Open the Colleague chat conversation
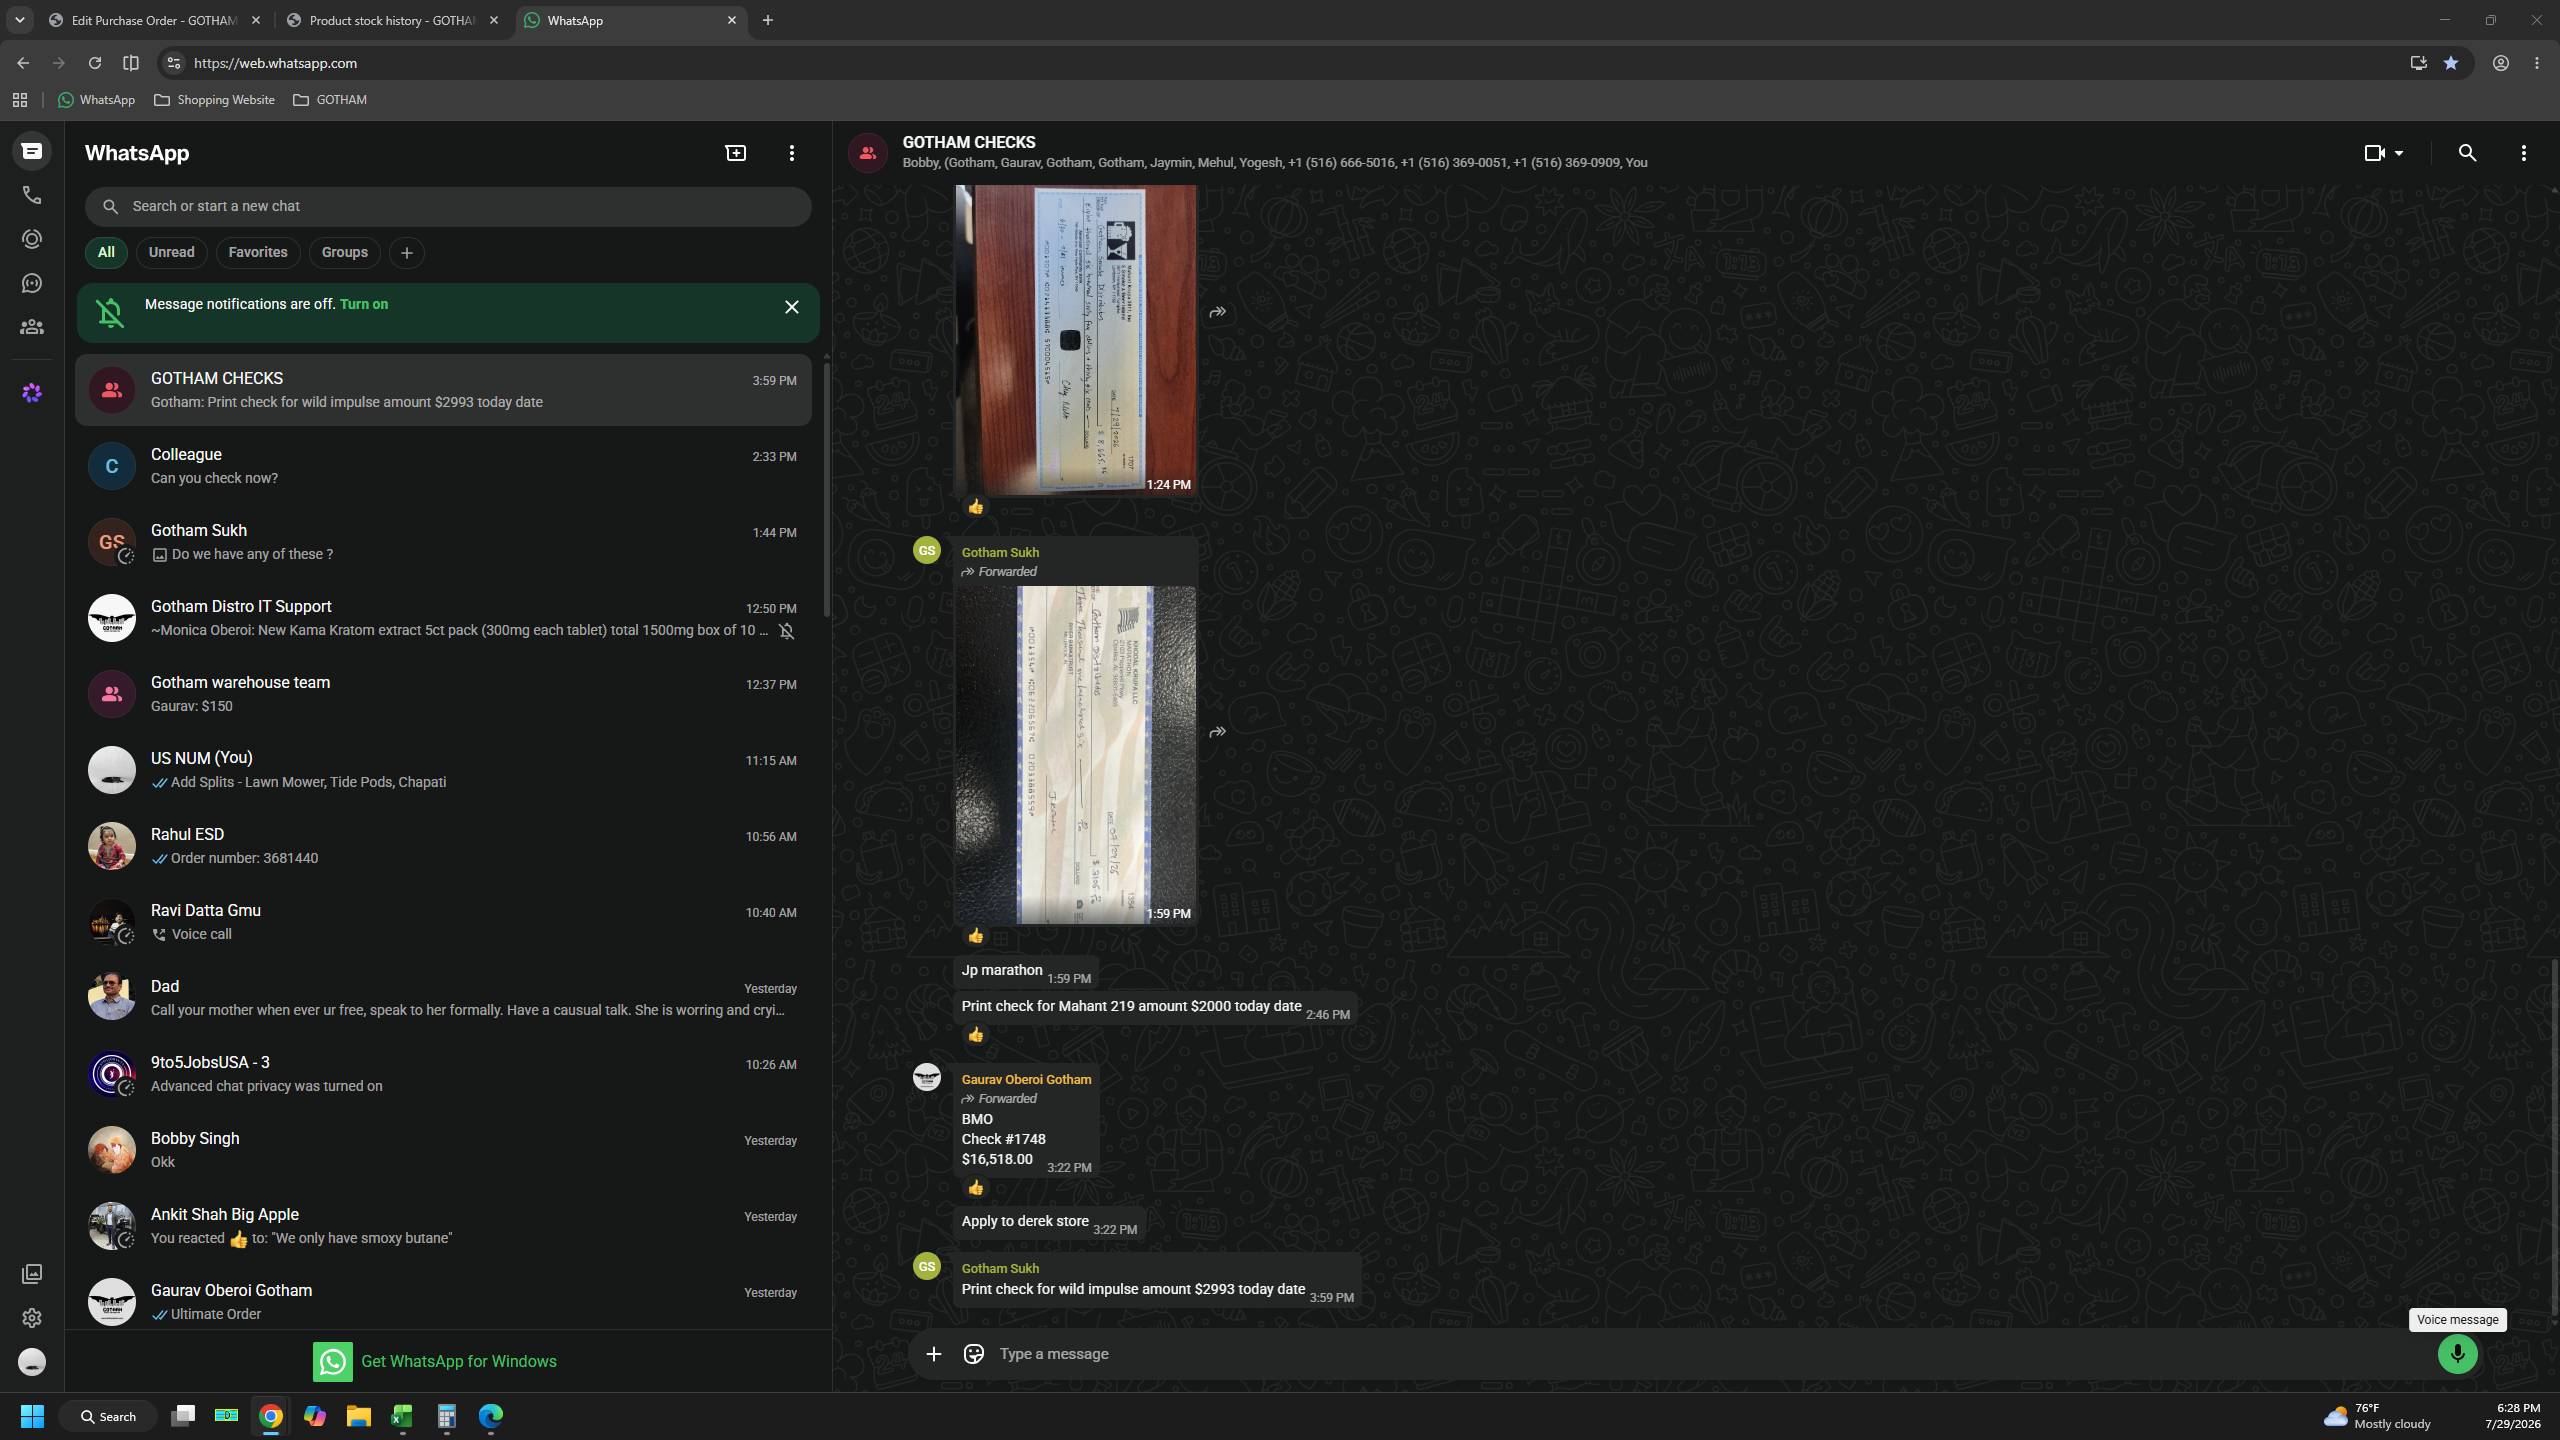Image resolution: width=2560 pixels, height=1440 pixels. pos(444,466)
